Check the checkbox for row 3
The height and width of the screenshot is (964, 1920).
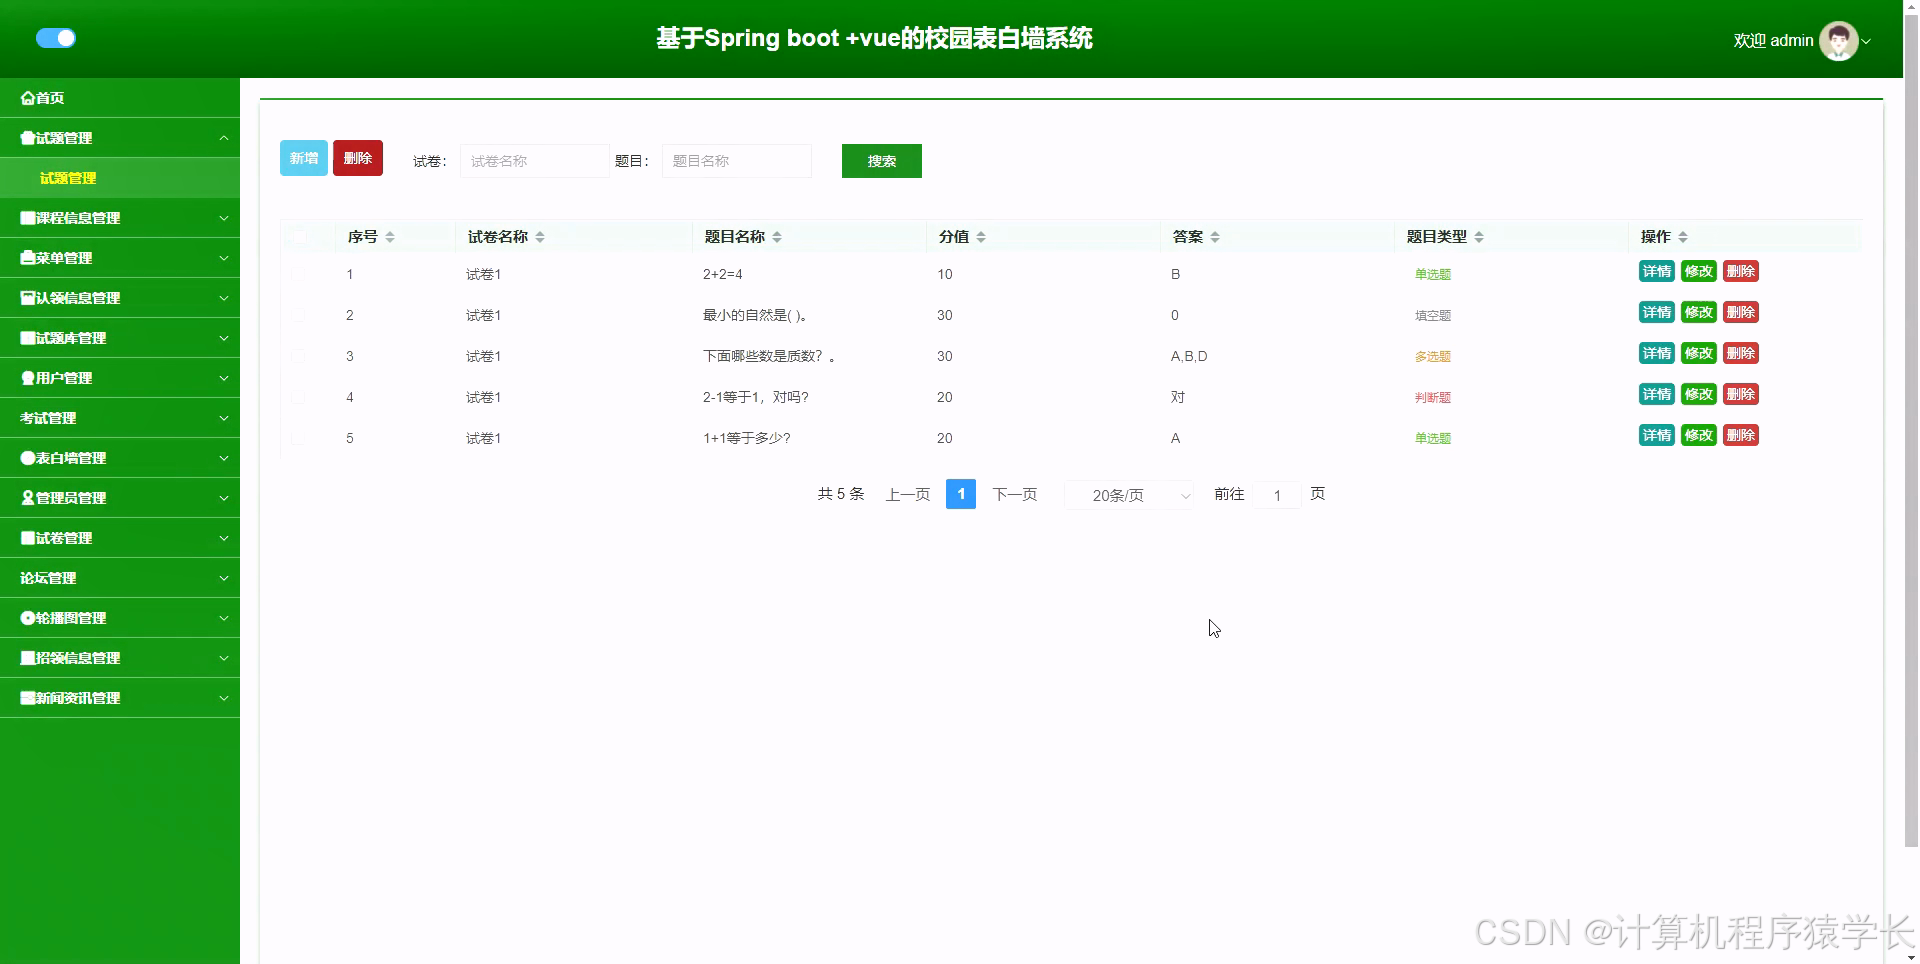coord(300,356)
